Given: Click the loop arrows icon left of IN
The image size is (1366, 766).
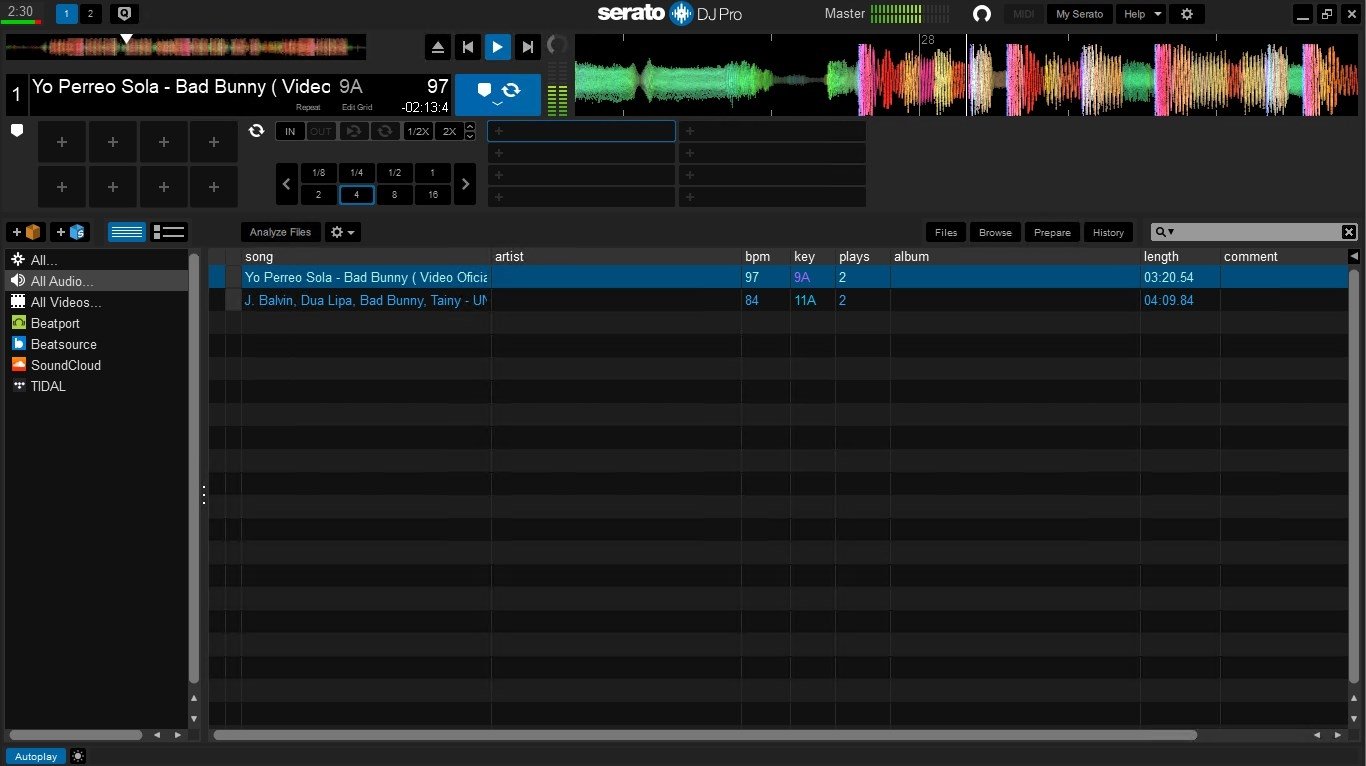Looking at the screenshot, I should [x=257, y=131].
